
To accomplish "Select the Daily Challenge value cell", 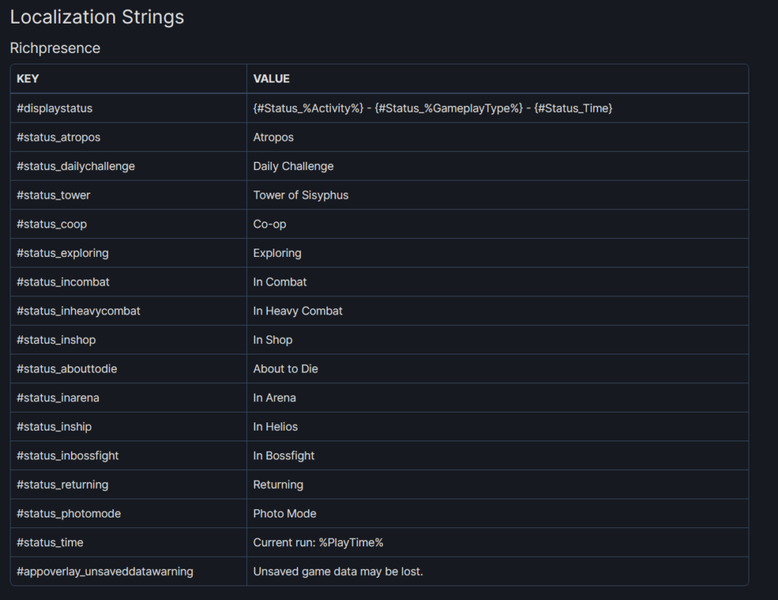I will coord(293,166).
